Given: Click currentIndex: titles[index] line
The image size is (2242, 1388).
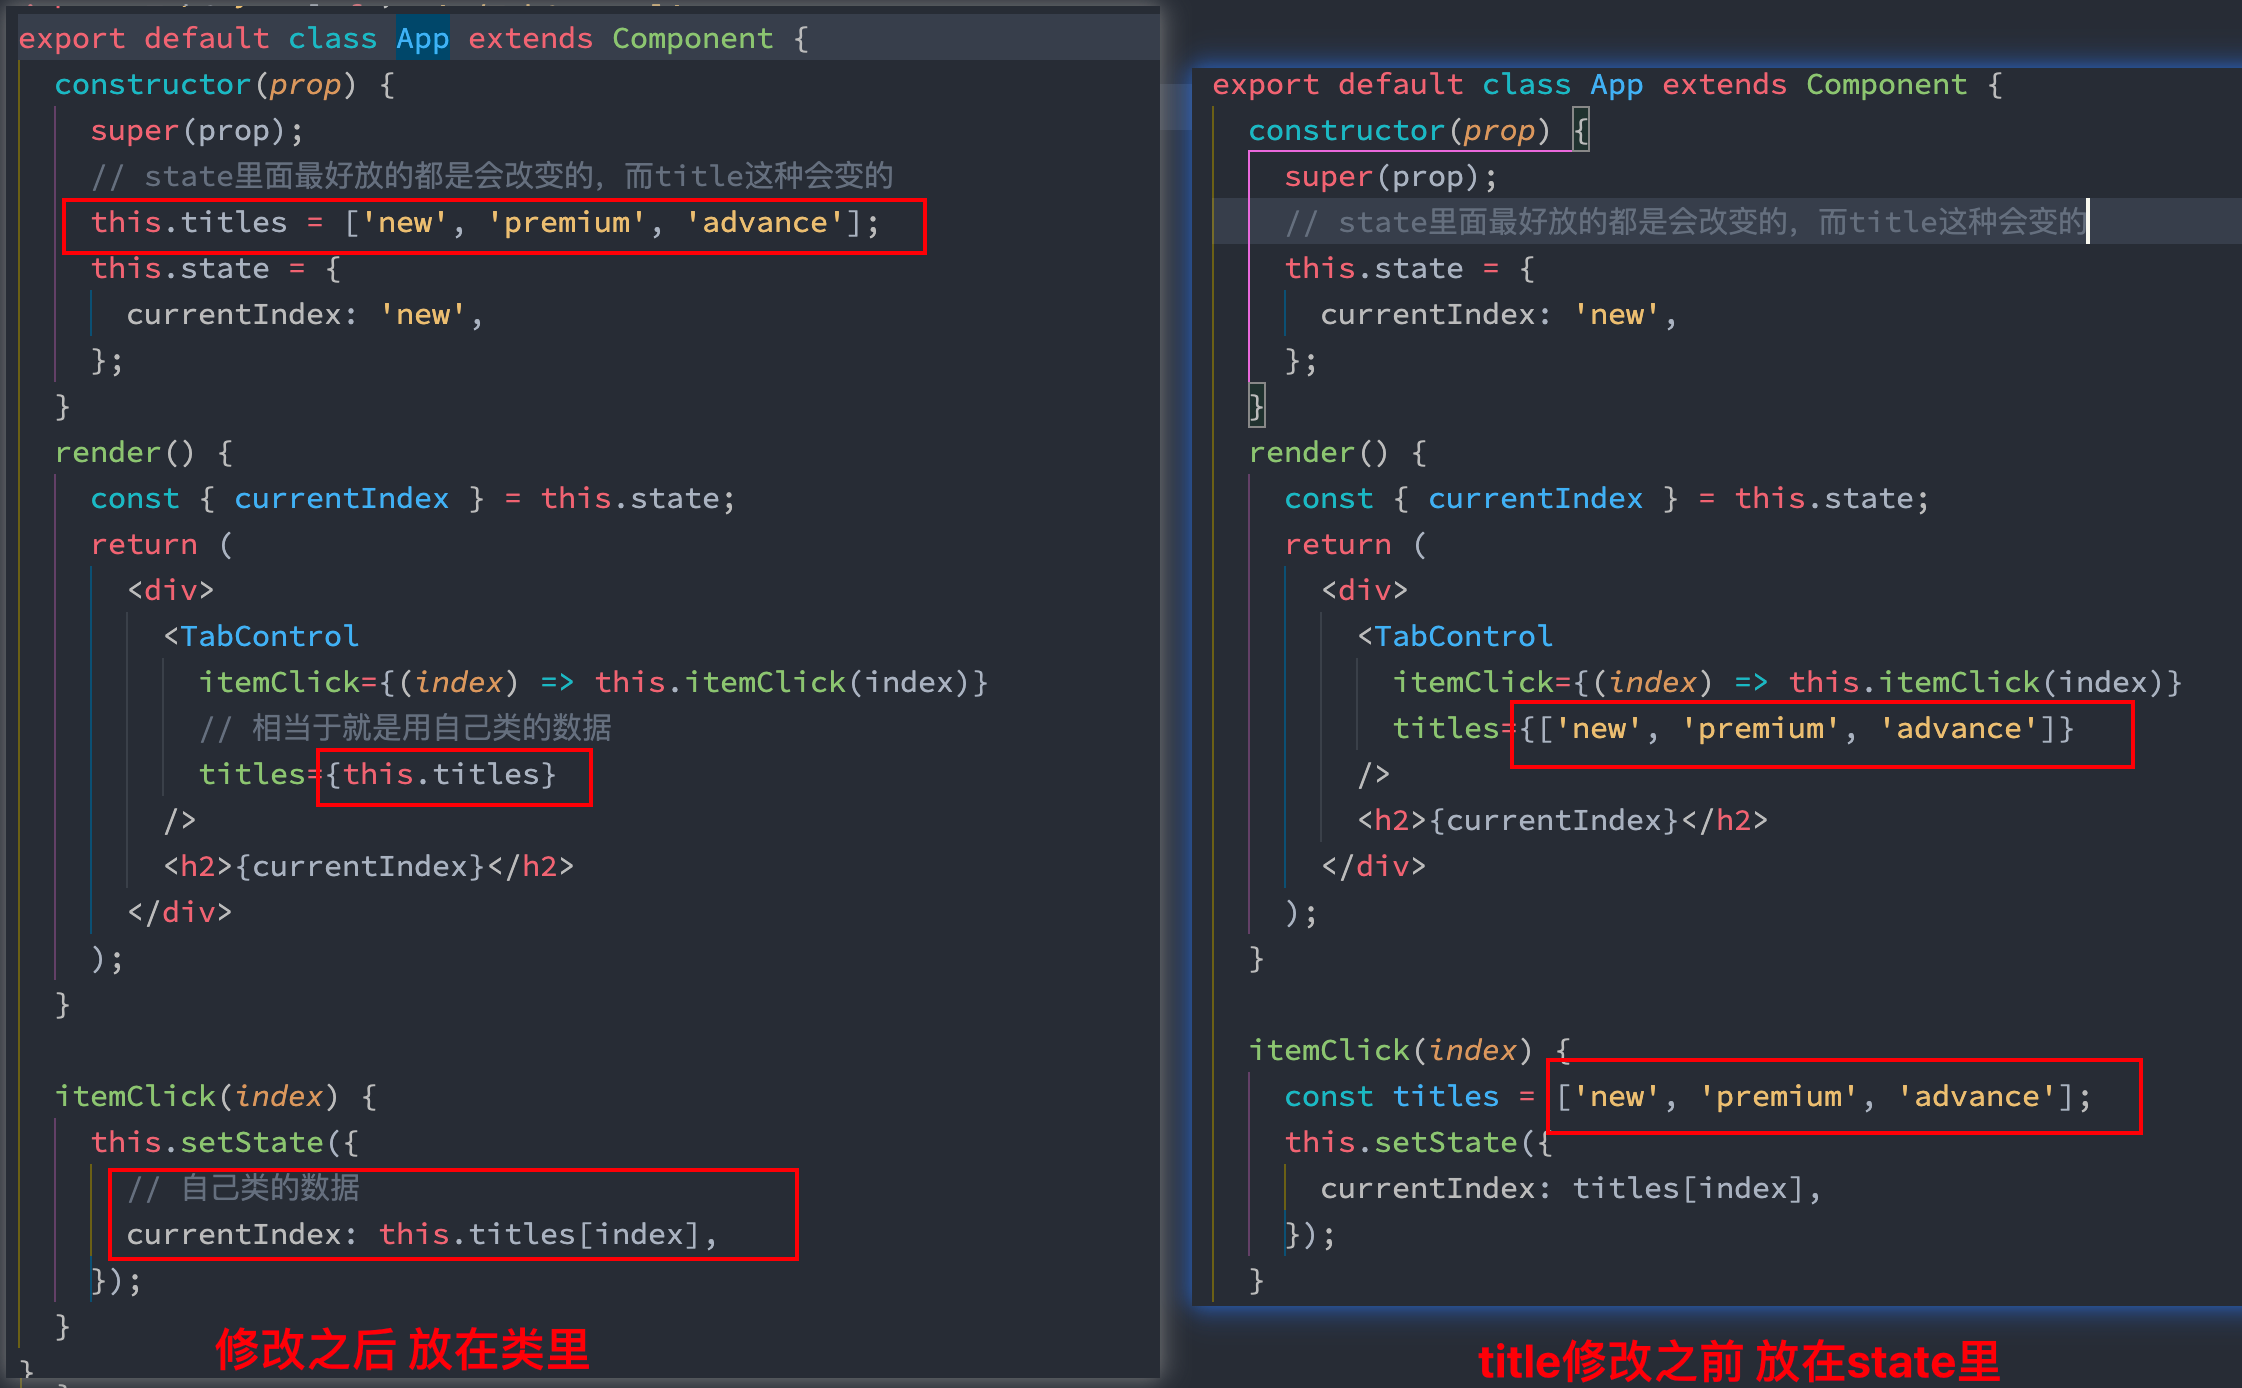Looking at the screenshot, I should click(x=1570, y=1188).
